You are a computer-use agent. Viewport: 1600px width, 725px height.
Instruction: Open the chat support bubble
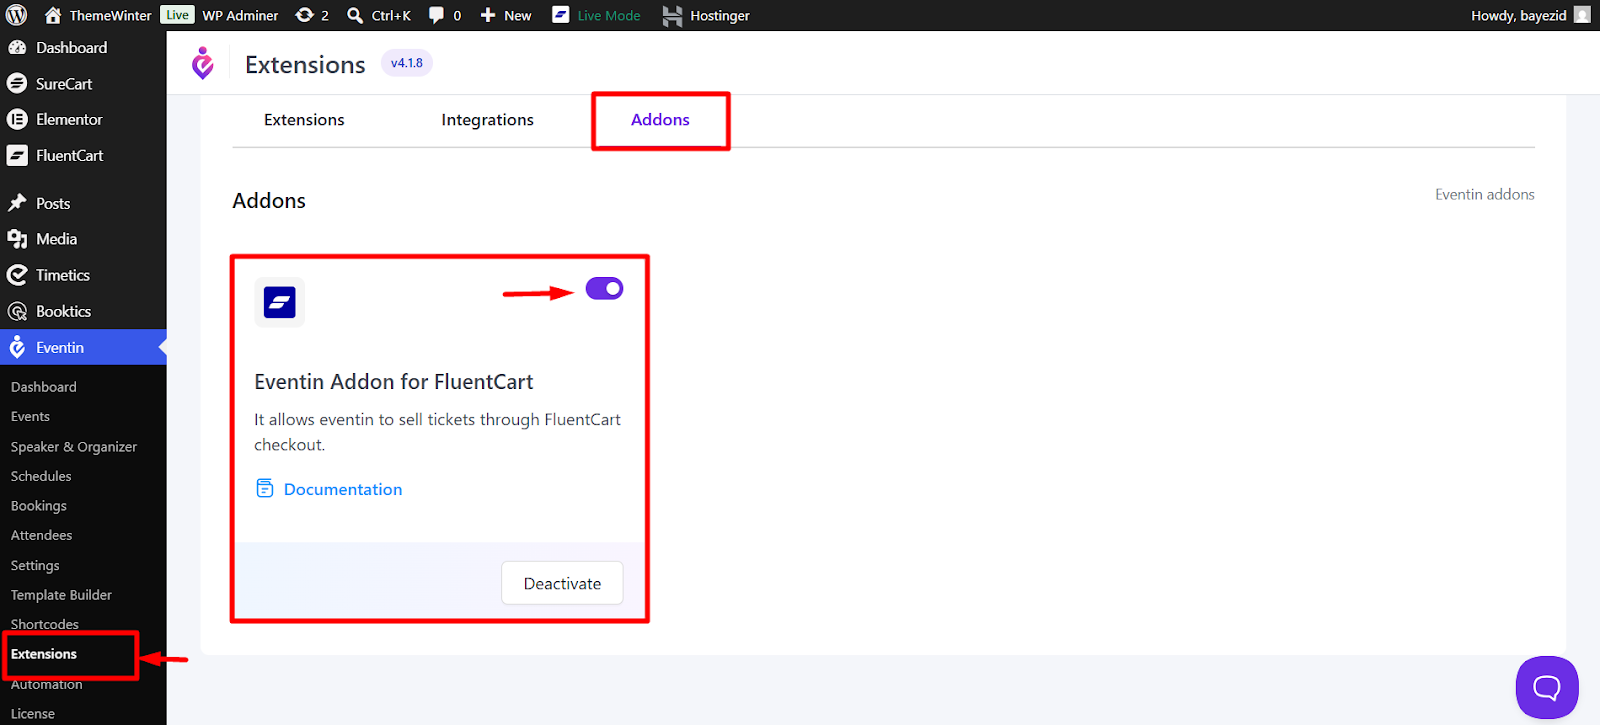tap(1546, 687)
